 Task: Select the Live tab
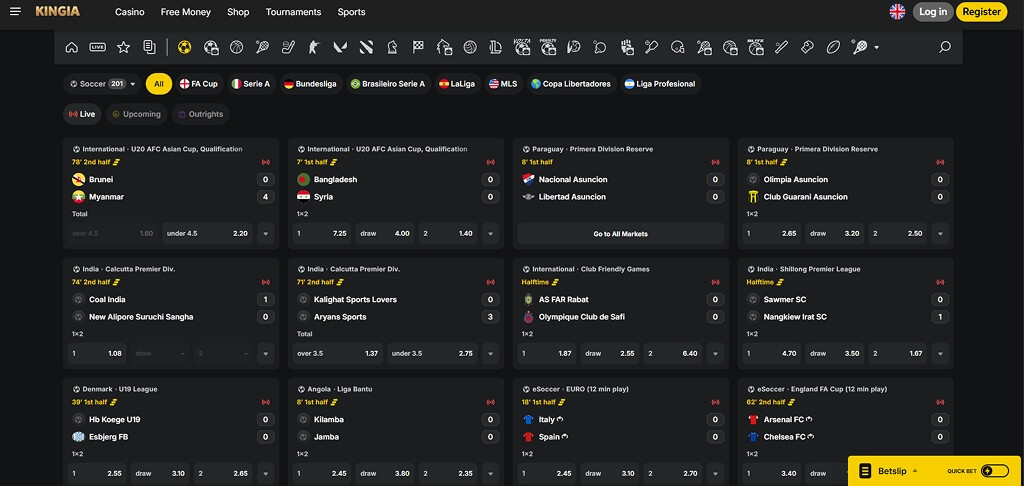tap(82, 114)
